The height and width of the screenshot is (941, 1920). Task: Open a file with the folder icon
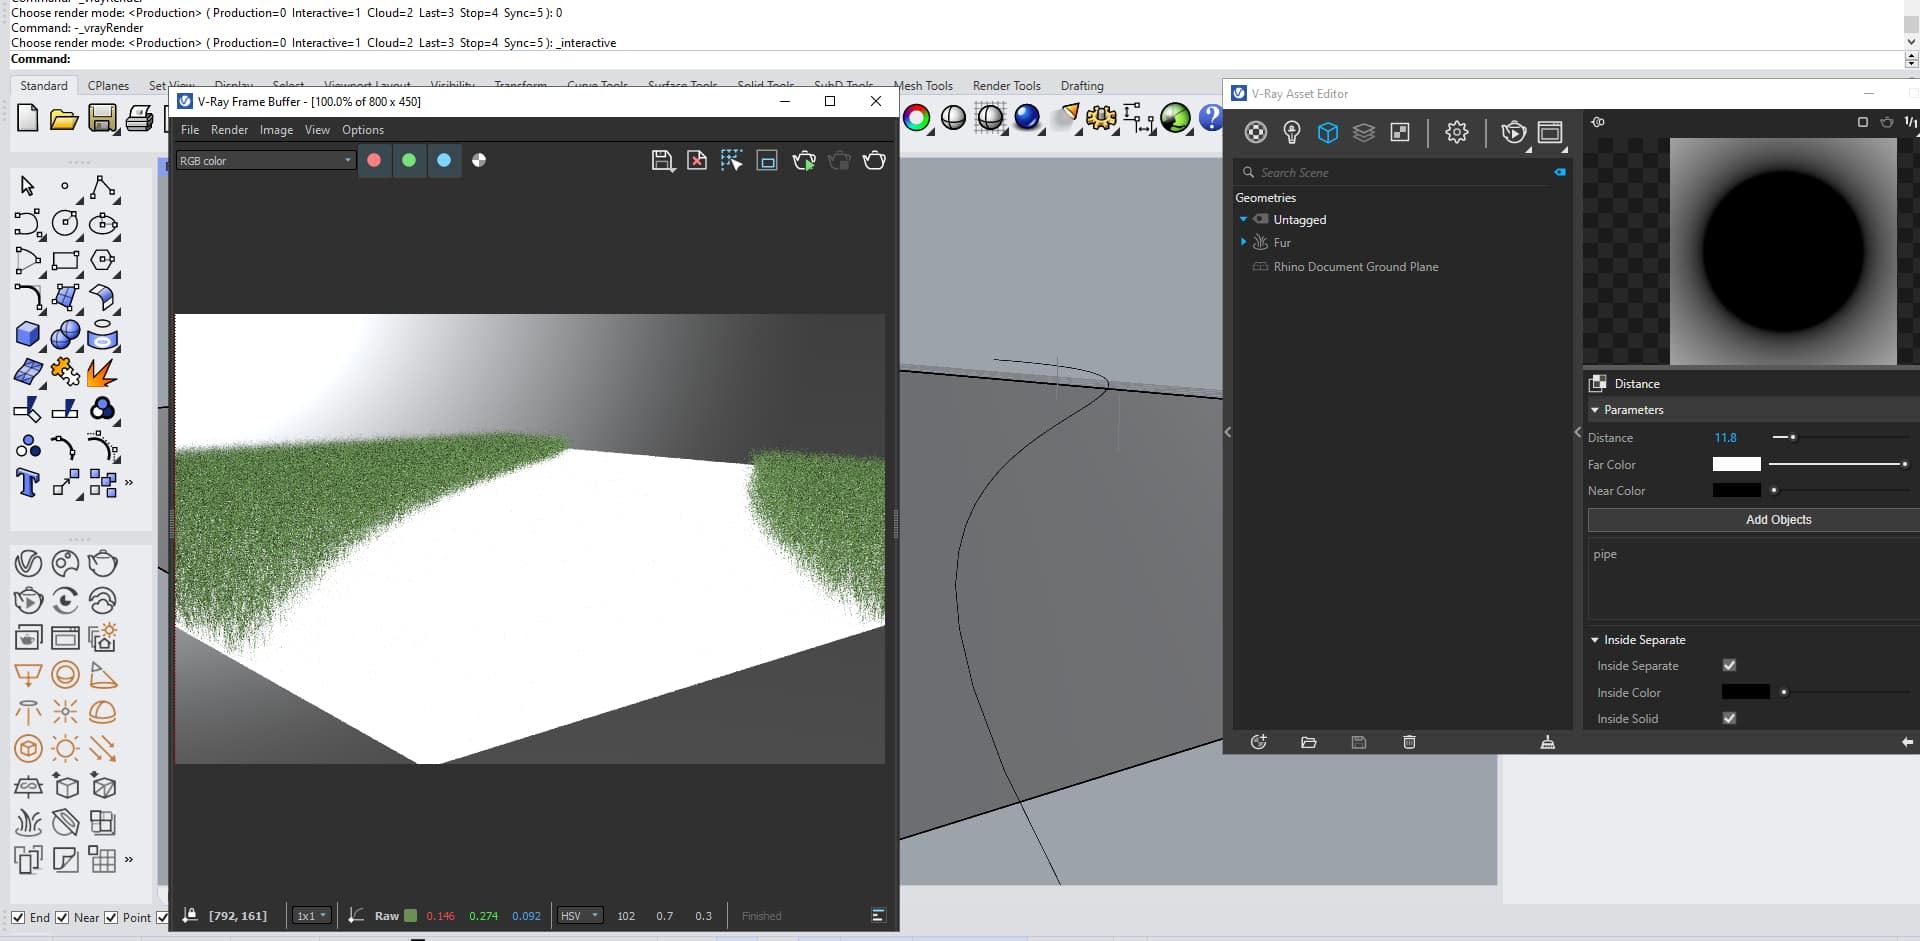click(x=64, y=119)
